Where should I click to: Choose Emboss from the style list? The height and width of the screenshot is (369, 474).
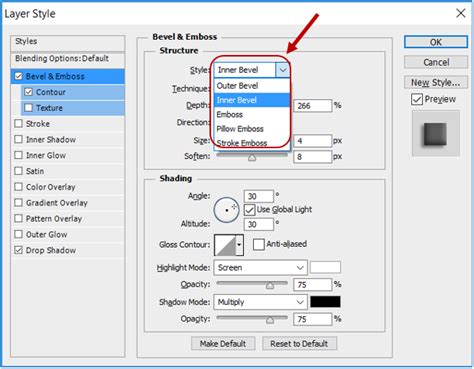(252, 114)
